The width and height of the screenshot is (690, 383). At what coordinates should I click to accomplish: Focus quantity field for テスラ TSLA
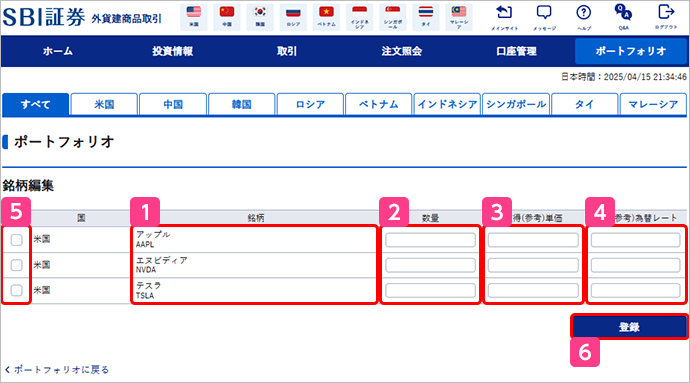[430, 291]
